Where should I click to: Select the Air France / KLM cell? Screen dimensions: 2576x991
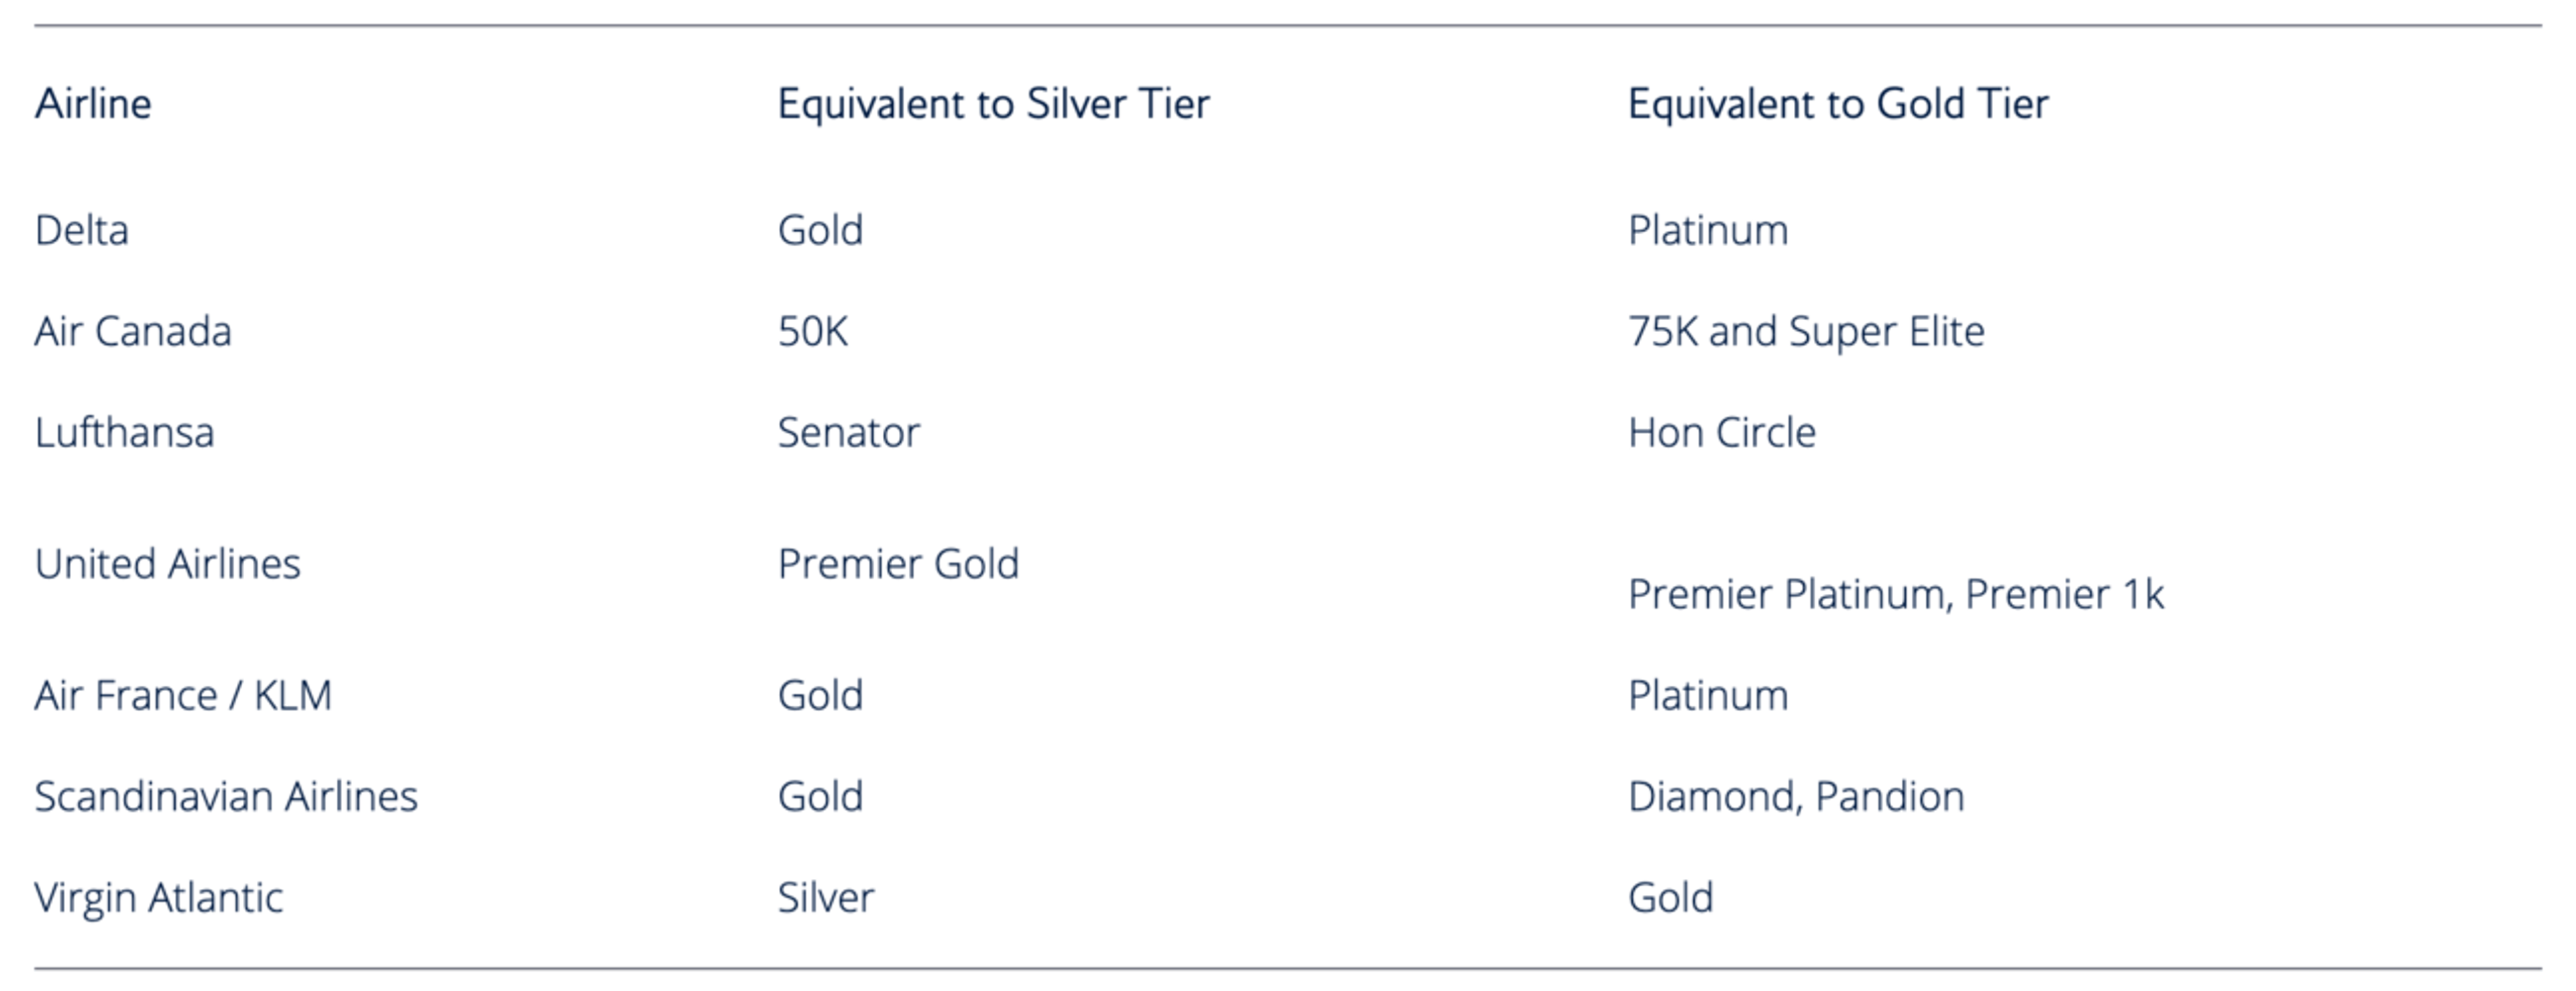183,695
